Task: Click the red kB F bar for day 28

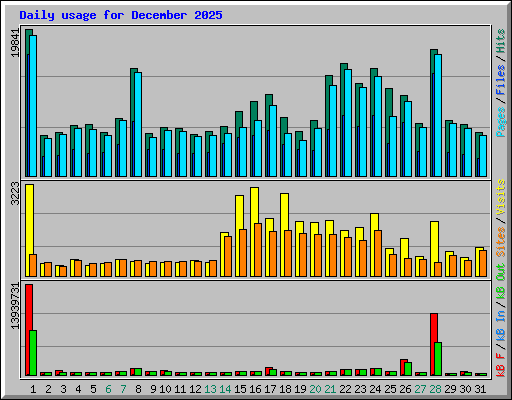Action: tap(434, 344)
